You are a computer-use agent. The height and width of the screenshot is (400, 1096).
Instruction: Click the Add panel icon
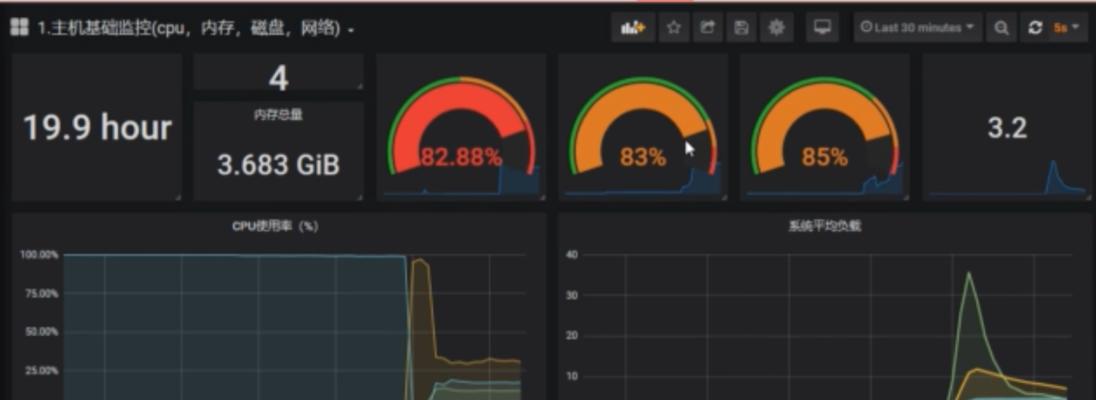(632, 28)
